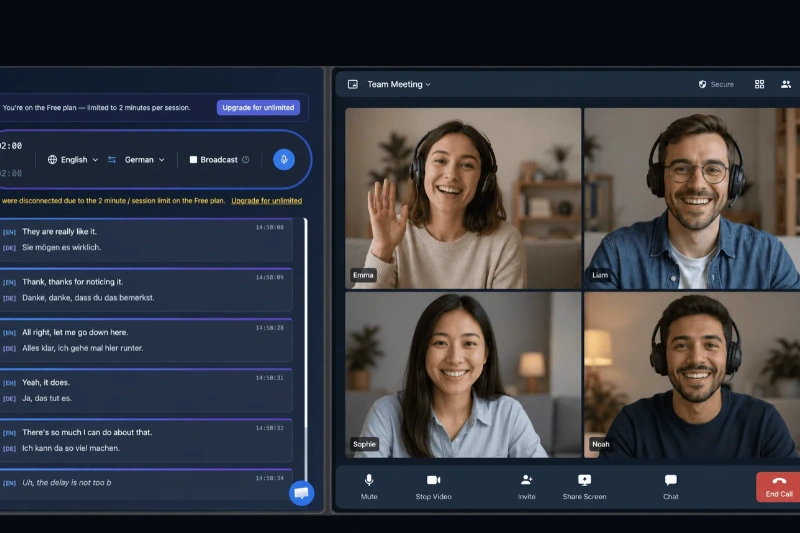This screenshot has height=533, width=800.
Task: Follow the yellow Upgrade for unlimited link
Action: tap(266, 201)
